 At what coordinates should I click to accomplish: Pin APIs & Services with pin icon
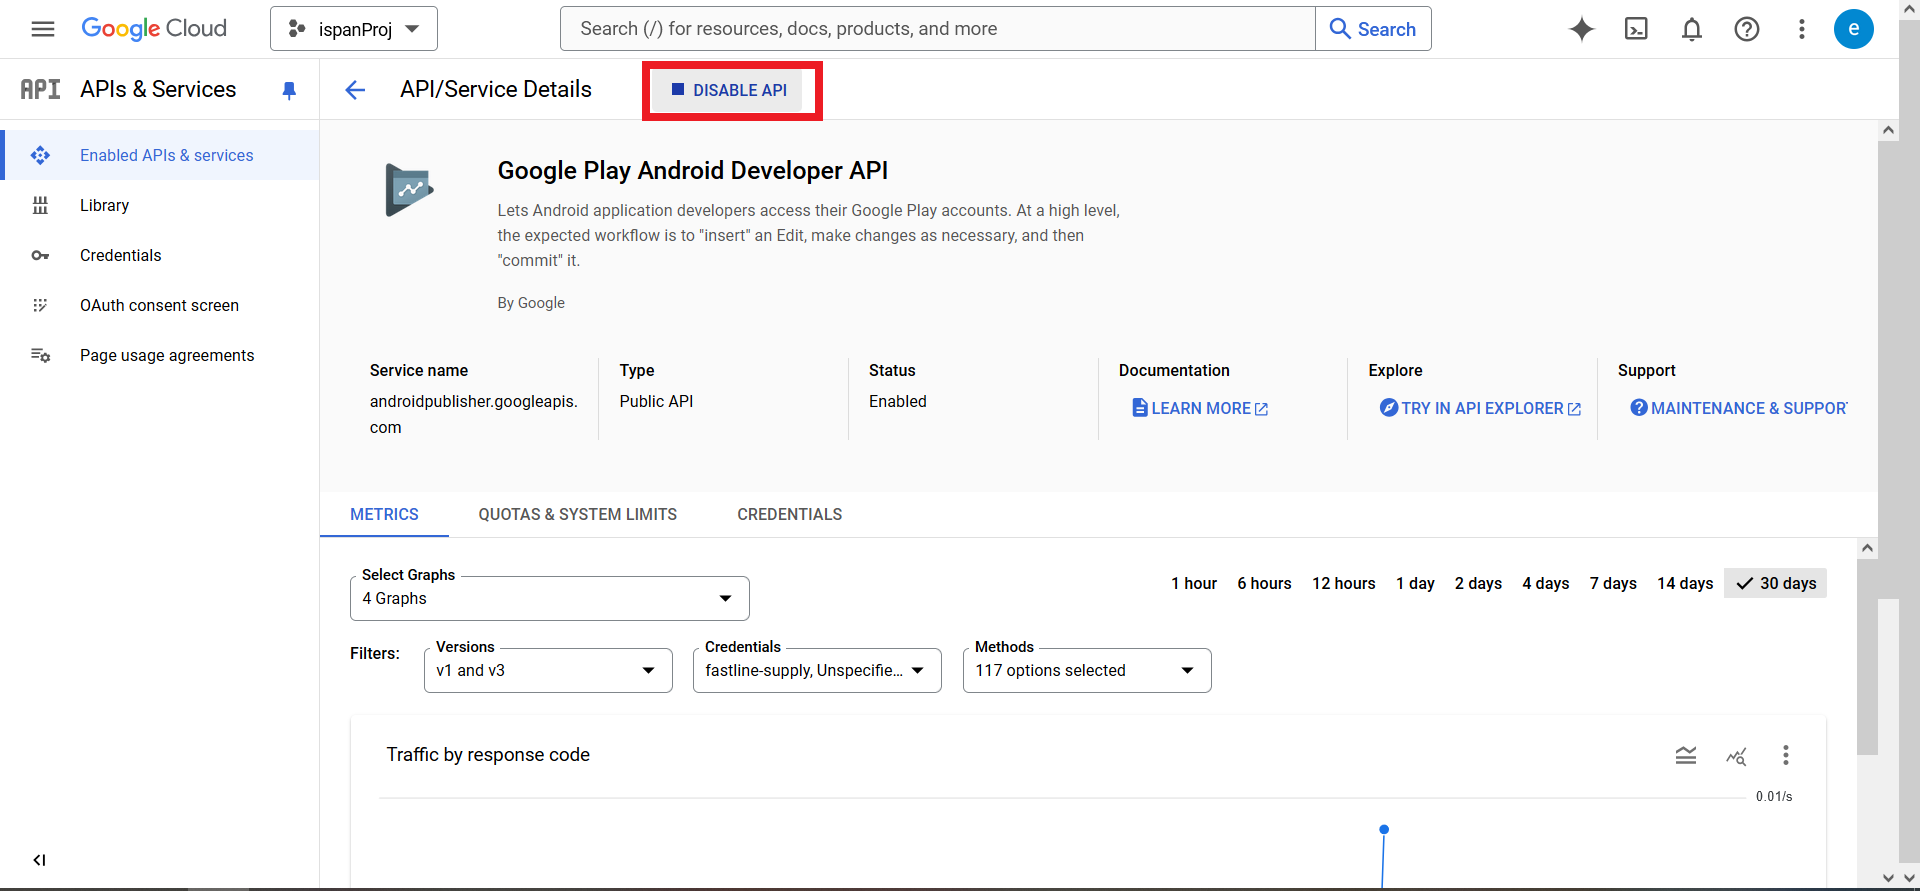[x=289, y=90]
